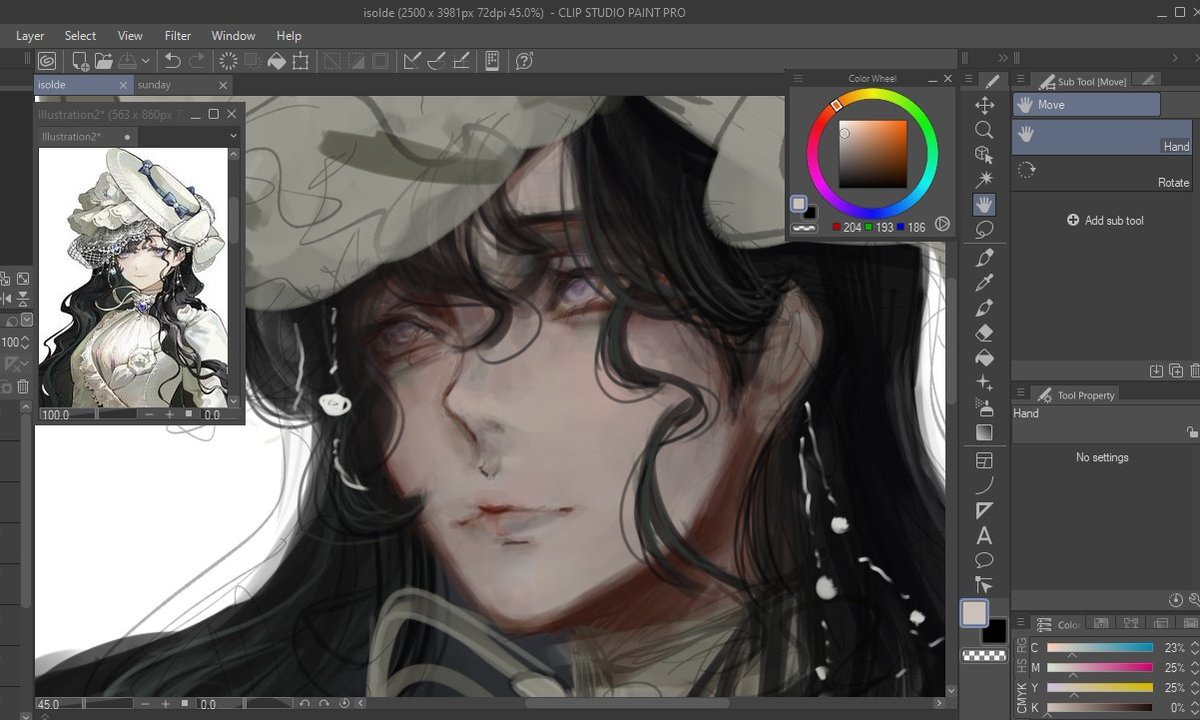Open dropdown arrow next to Save icon
This screenshot has width=1200, height=720.
(146, 61)
